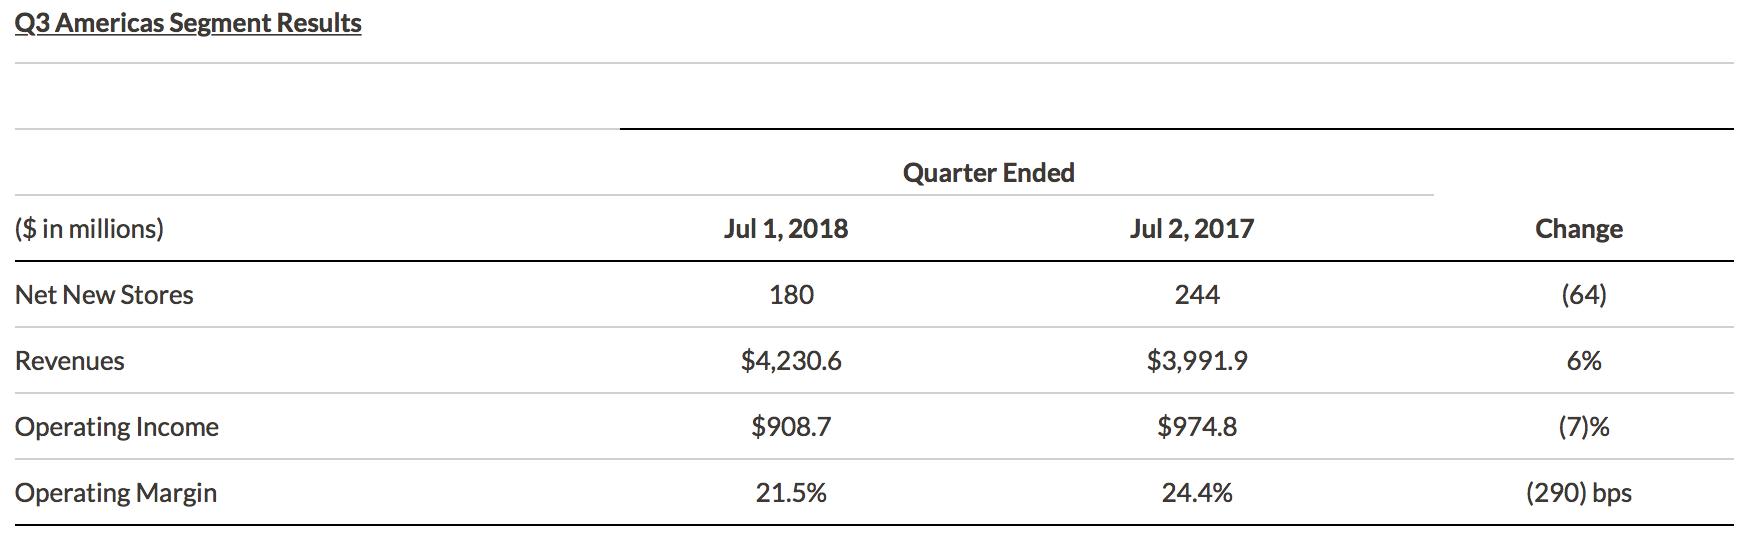Select the $3,991.9 revenue figure
Screen dimensions: 1748x548
(1197, 361)
